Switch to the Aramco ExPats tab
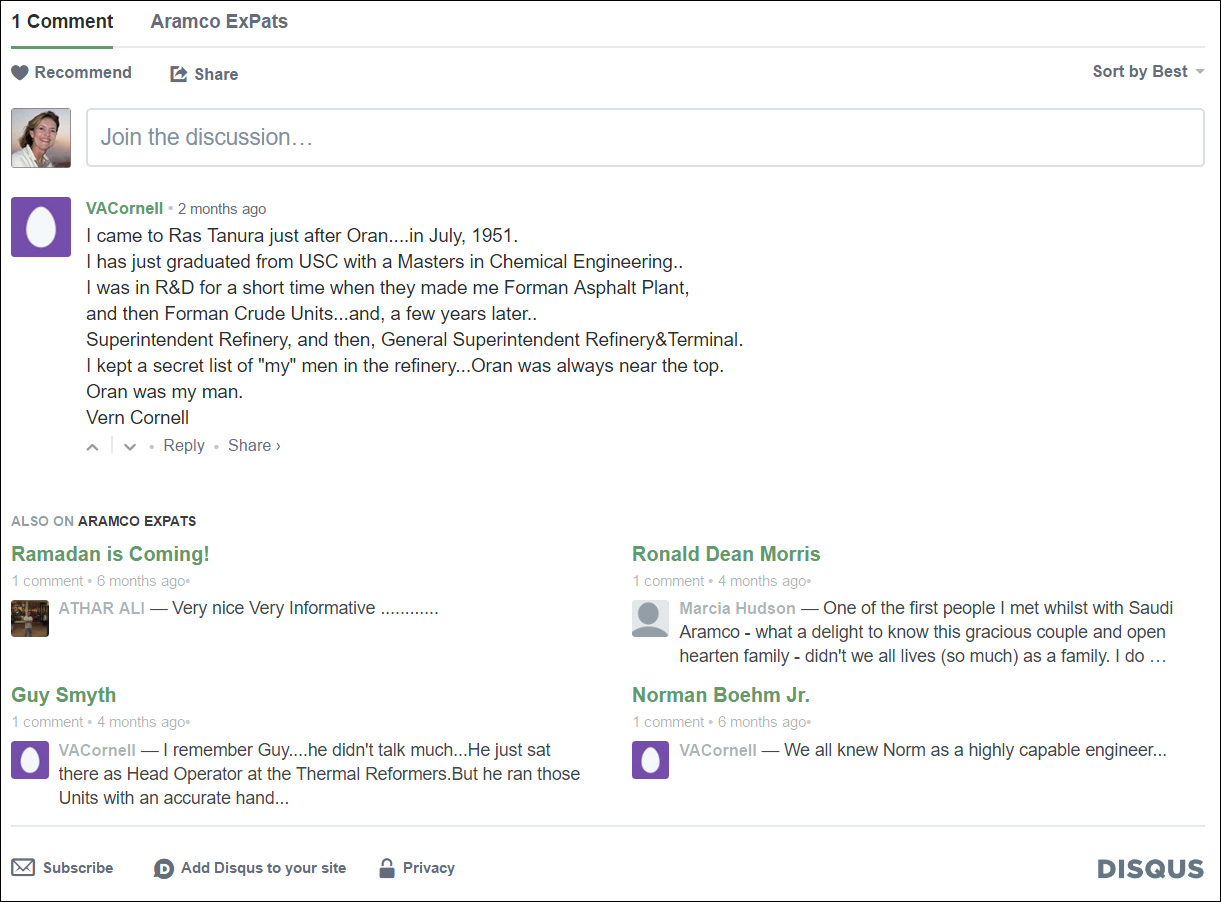The height and width of the screenshot is (902, 1221). (x=219, y=22)
